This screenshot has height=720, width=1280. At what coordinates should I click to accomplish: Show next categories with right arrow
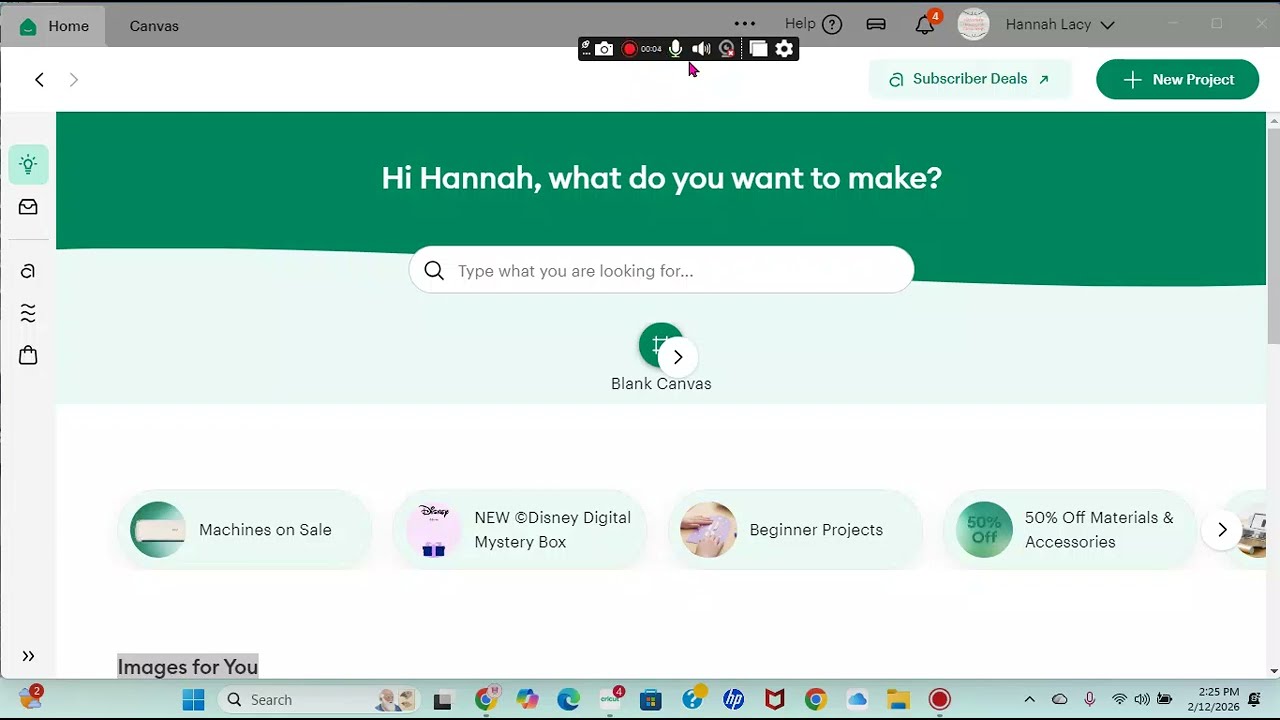coord(1222,530)
